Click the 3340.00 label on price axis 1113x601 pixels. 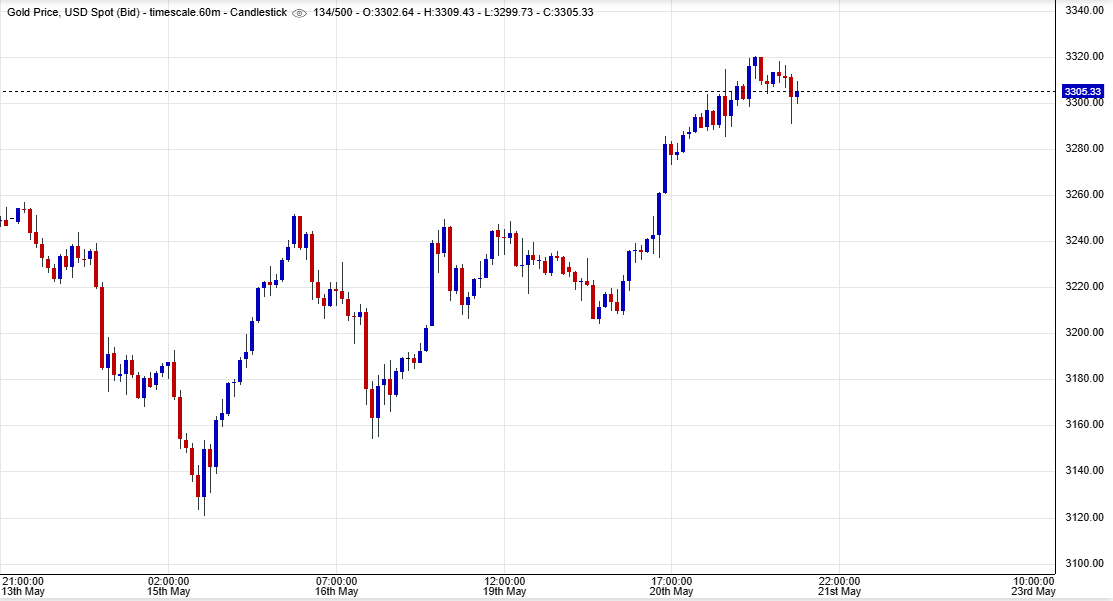(x=1084, y=10)
